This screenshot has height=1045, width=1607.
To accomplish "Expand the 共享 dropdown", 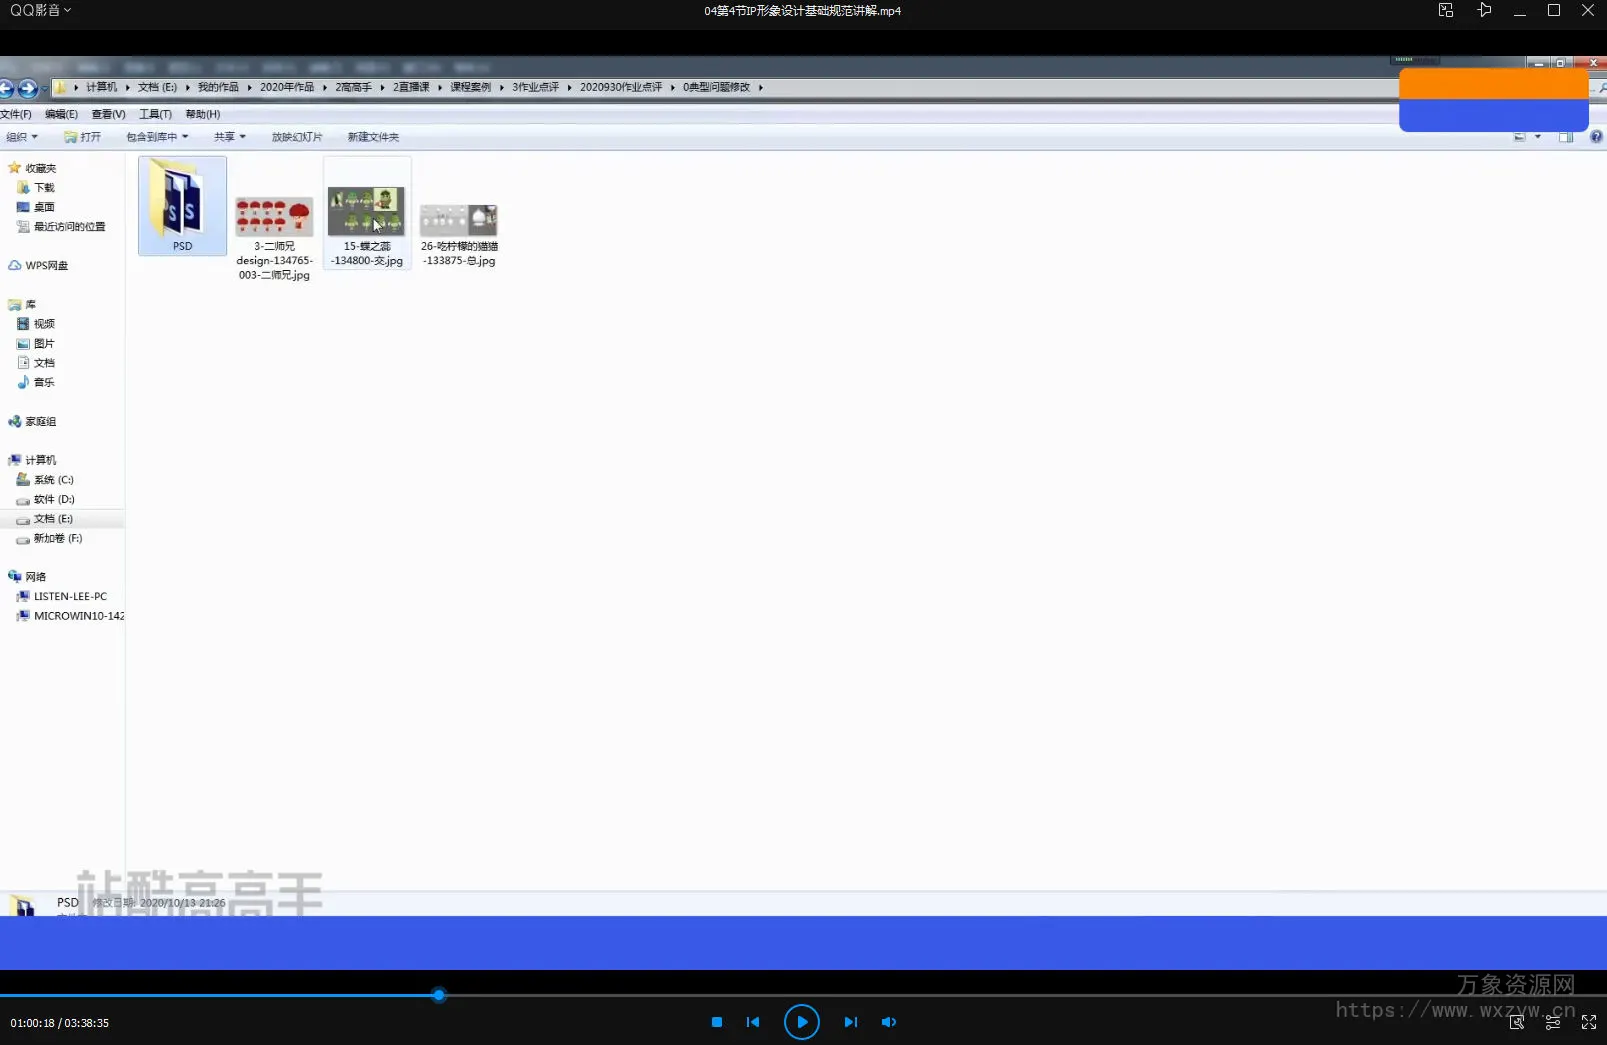I will click(229, 137).
